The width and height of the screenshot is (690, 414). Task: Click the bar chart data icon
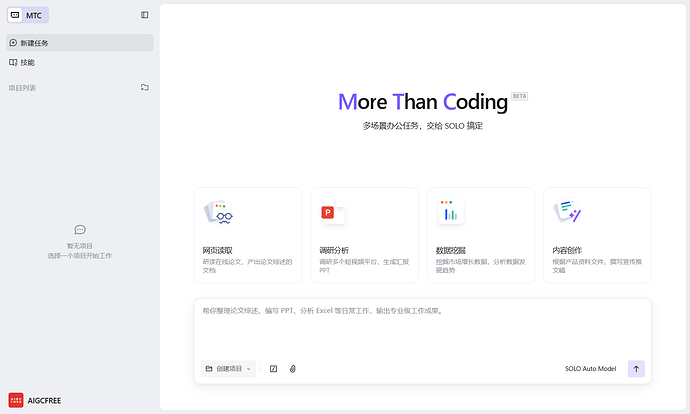pyautogui.click(x=450, y=212)
